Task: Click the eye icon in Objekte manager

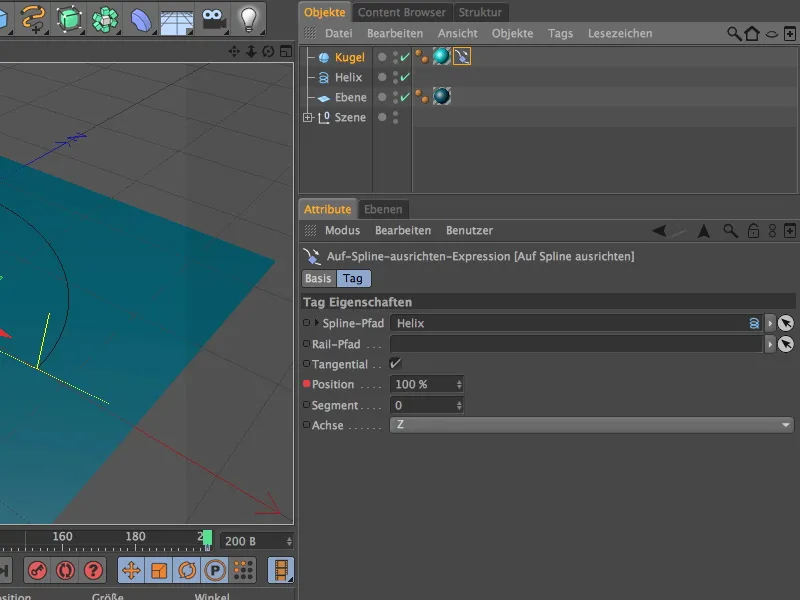Action: coord(772,34)
